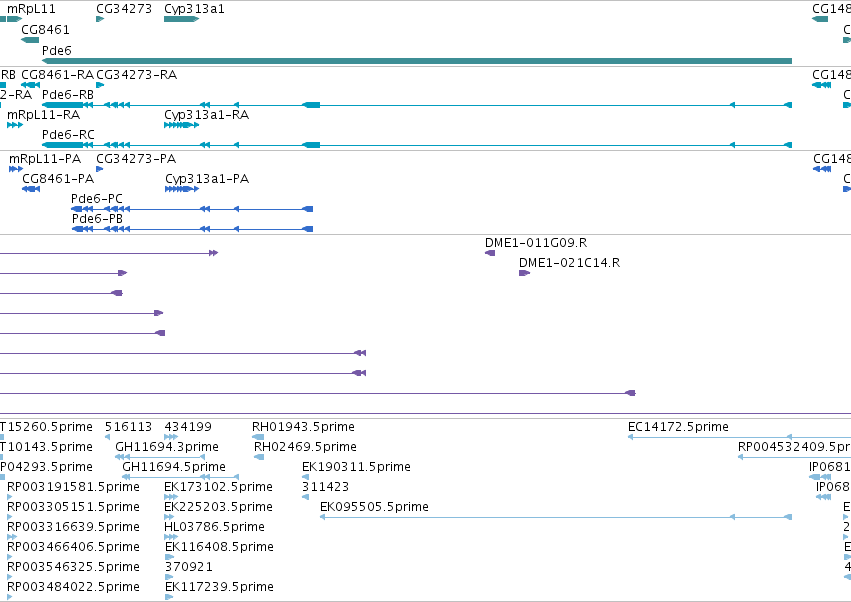Open the RH01943.5prime EST label
The width and height of the screenshot is (851, 602).
coord(303,427)
